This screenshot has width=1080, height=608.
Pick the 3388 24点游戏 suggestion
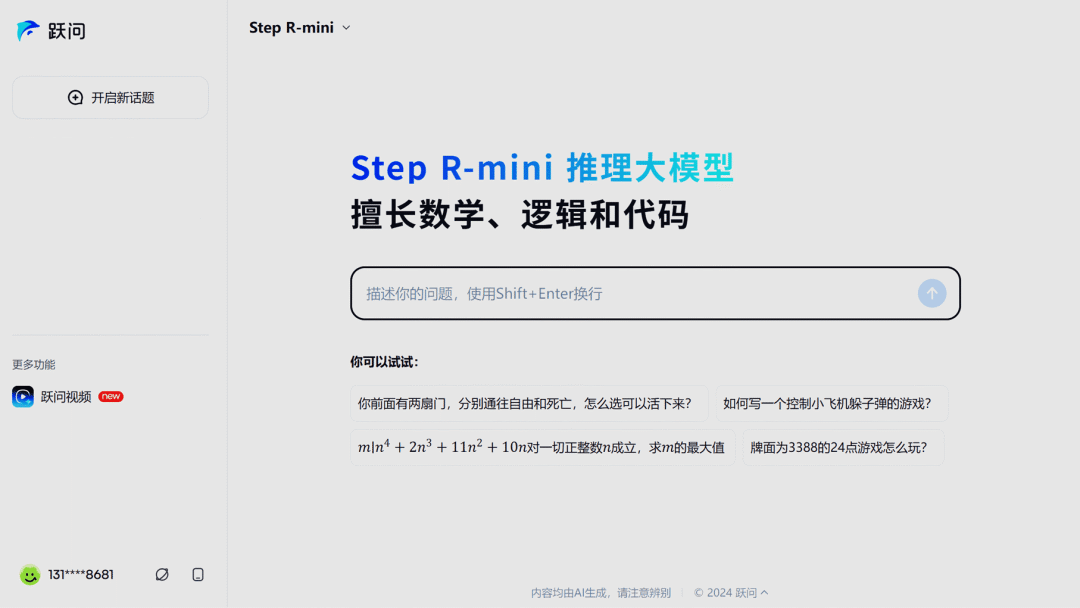pos(843,448)
